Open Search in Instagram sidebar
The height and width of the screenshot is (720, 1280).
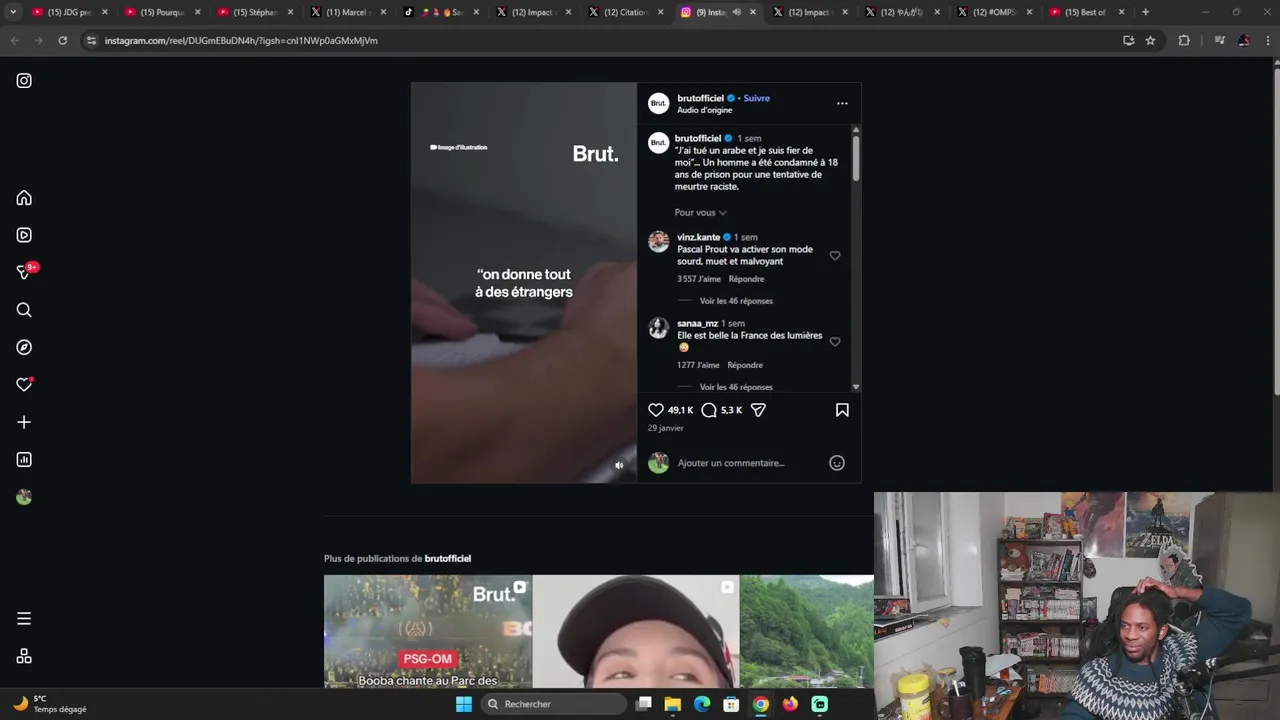coord(24,310)
